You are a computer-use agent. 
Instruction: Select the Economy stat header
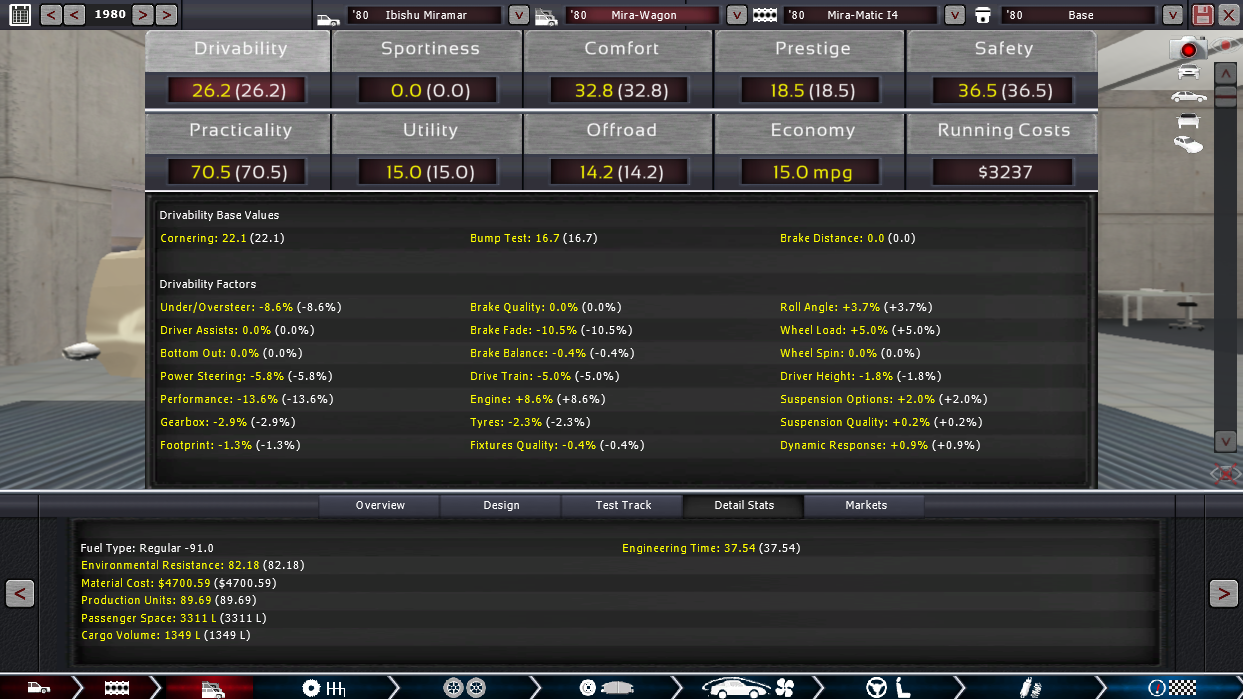(x=812, y=131)
